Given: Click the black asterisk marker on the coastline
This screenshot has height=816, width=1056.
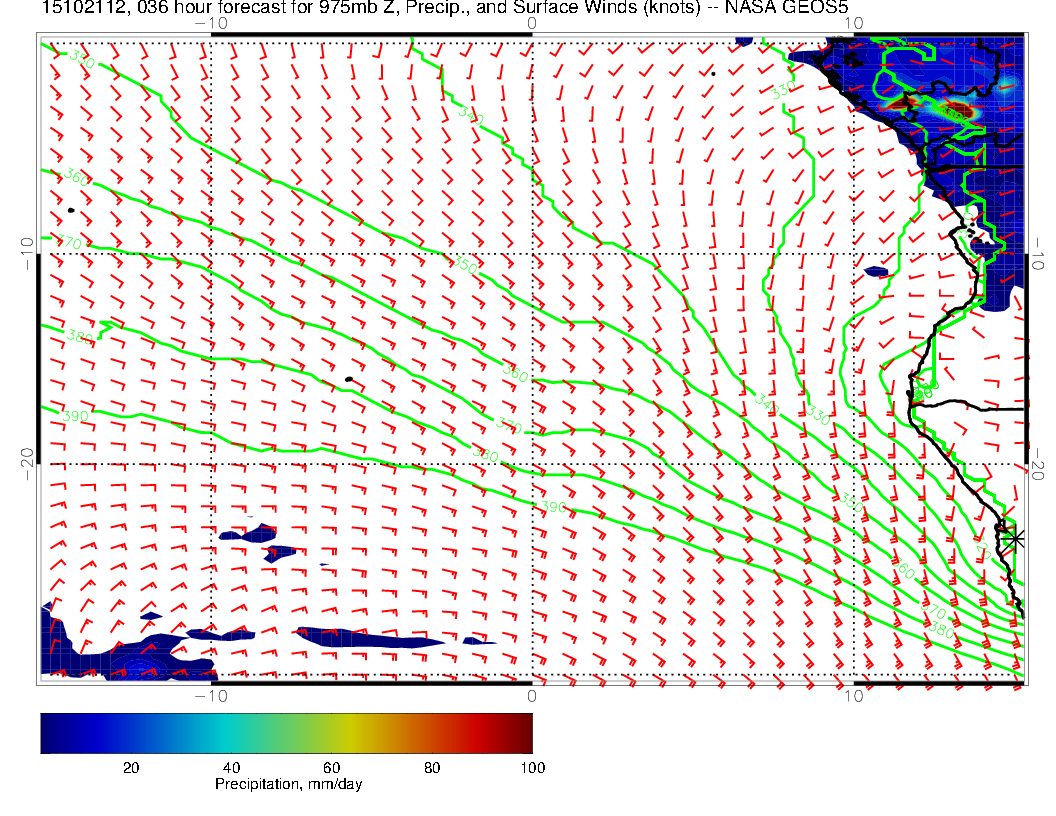Looking at the screenshot, I should pyautogui.click(x=1015, y=538).
